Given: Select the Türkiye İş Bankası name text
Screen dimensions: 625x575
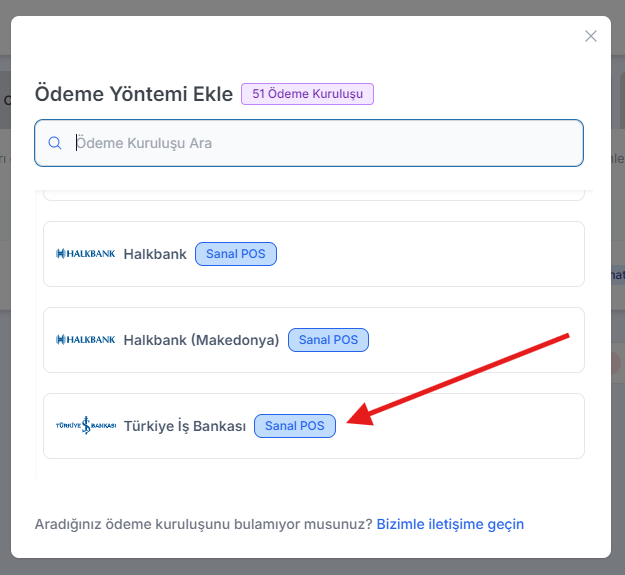Looking at the screenshot, I should click(x=184, y=426).
